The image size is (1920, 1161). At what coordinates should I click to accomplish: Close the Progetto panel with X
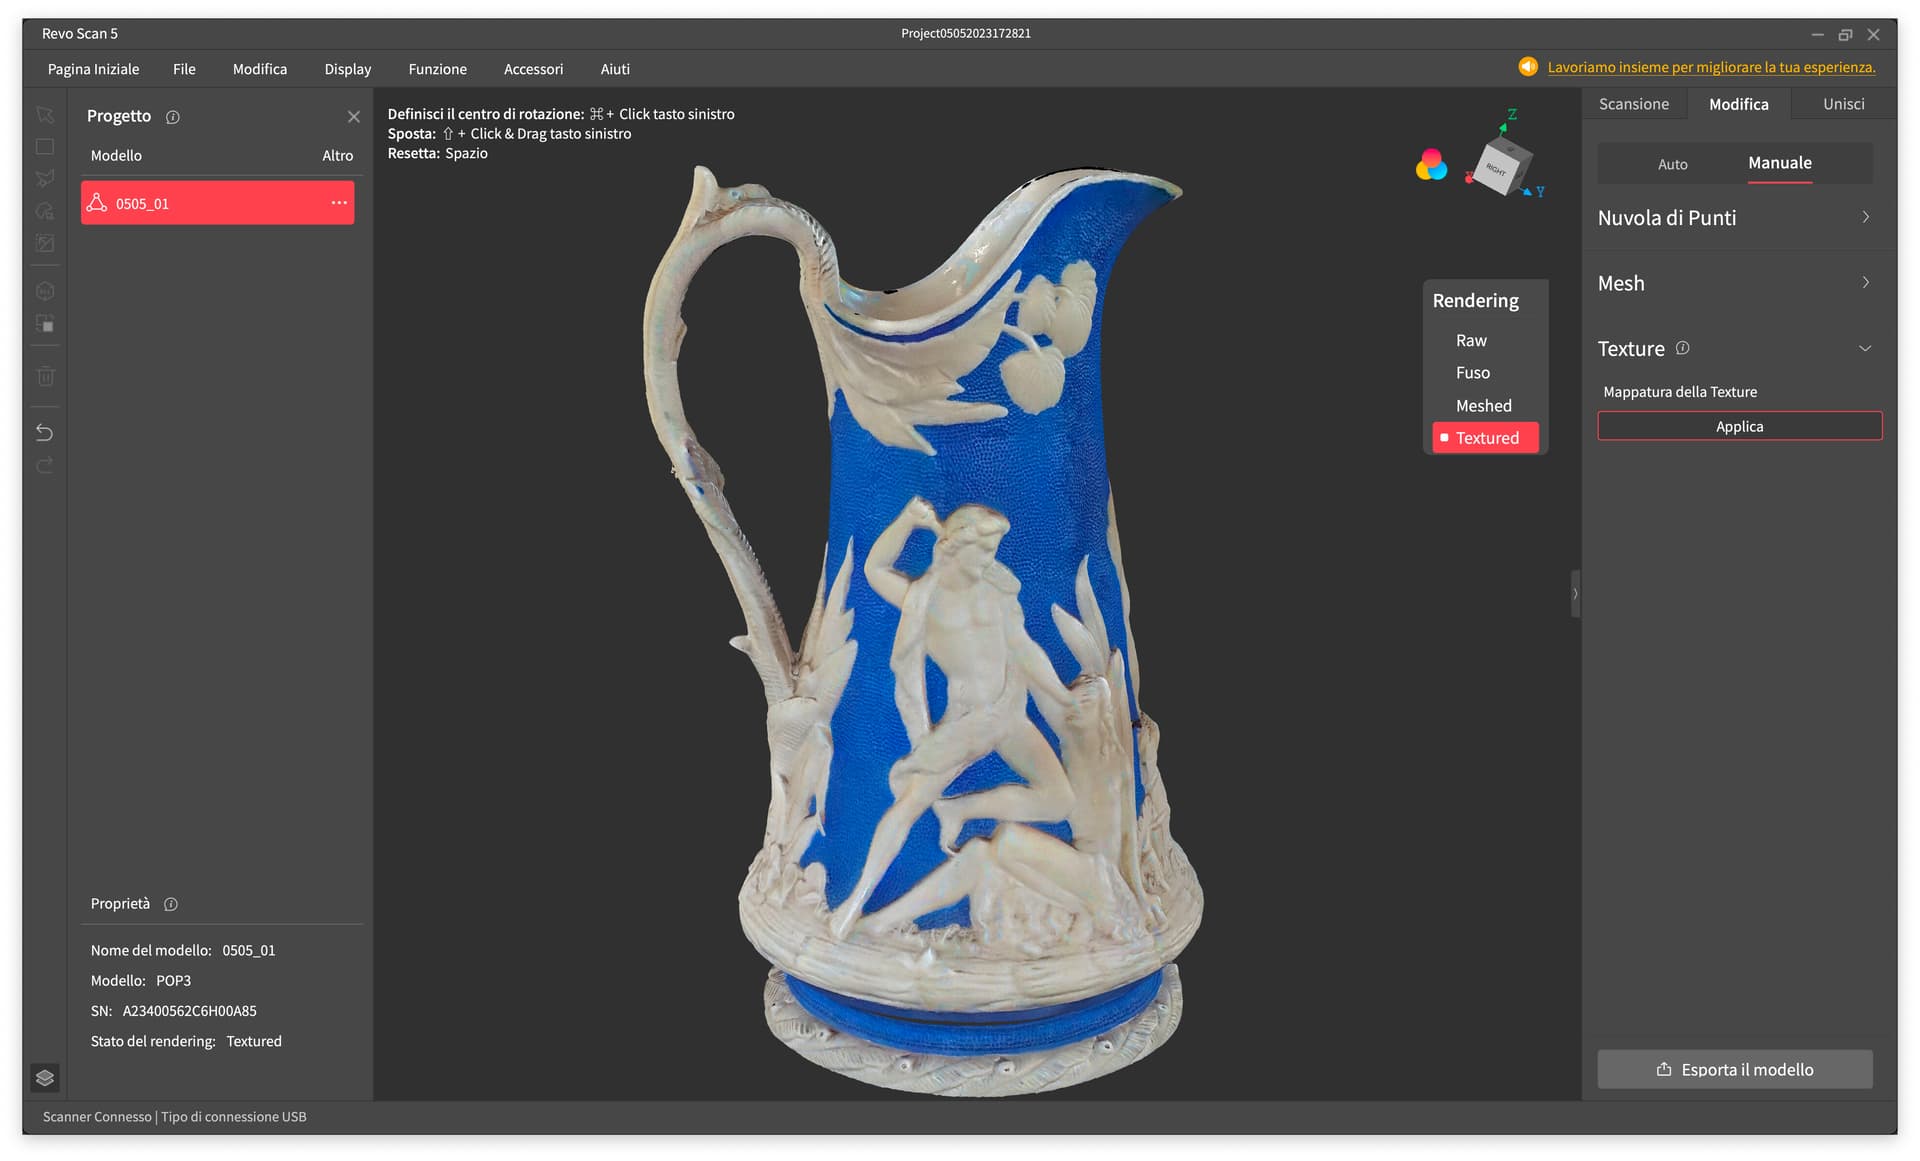coord(354,117)
